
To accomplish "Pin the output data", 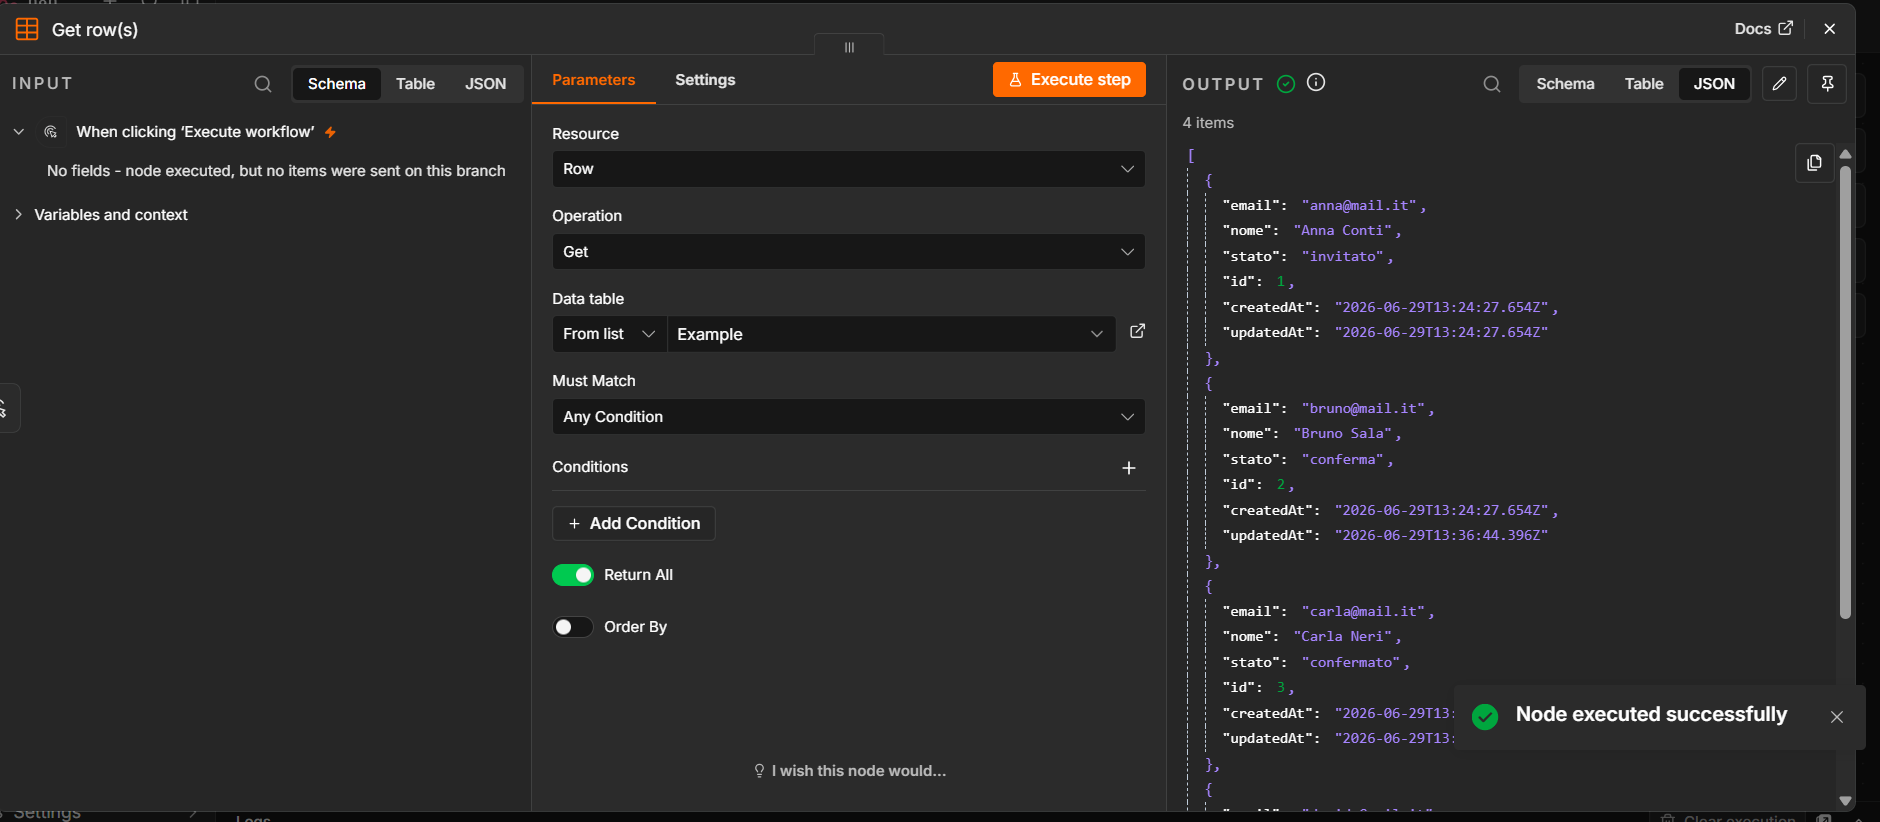I will point(1827,84).
